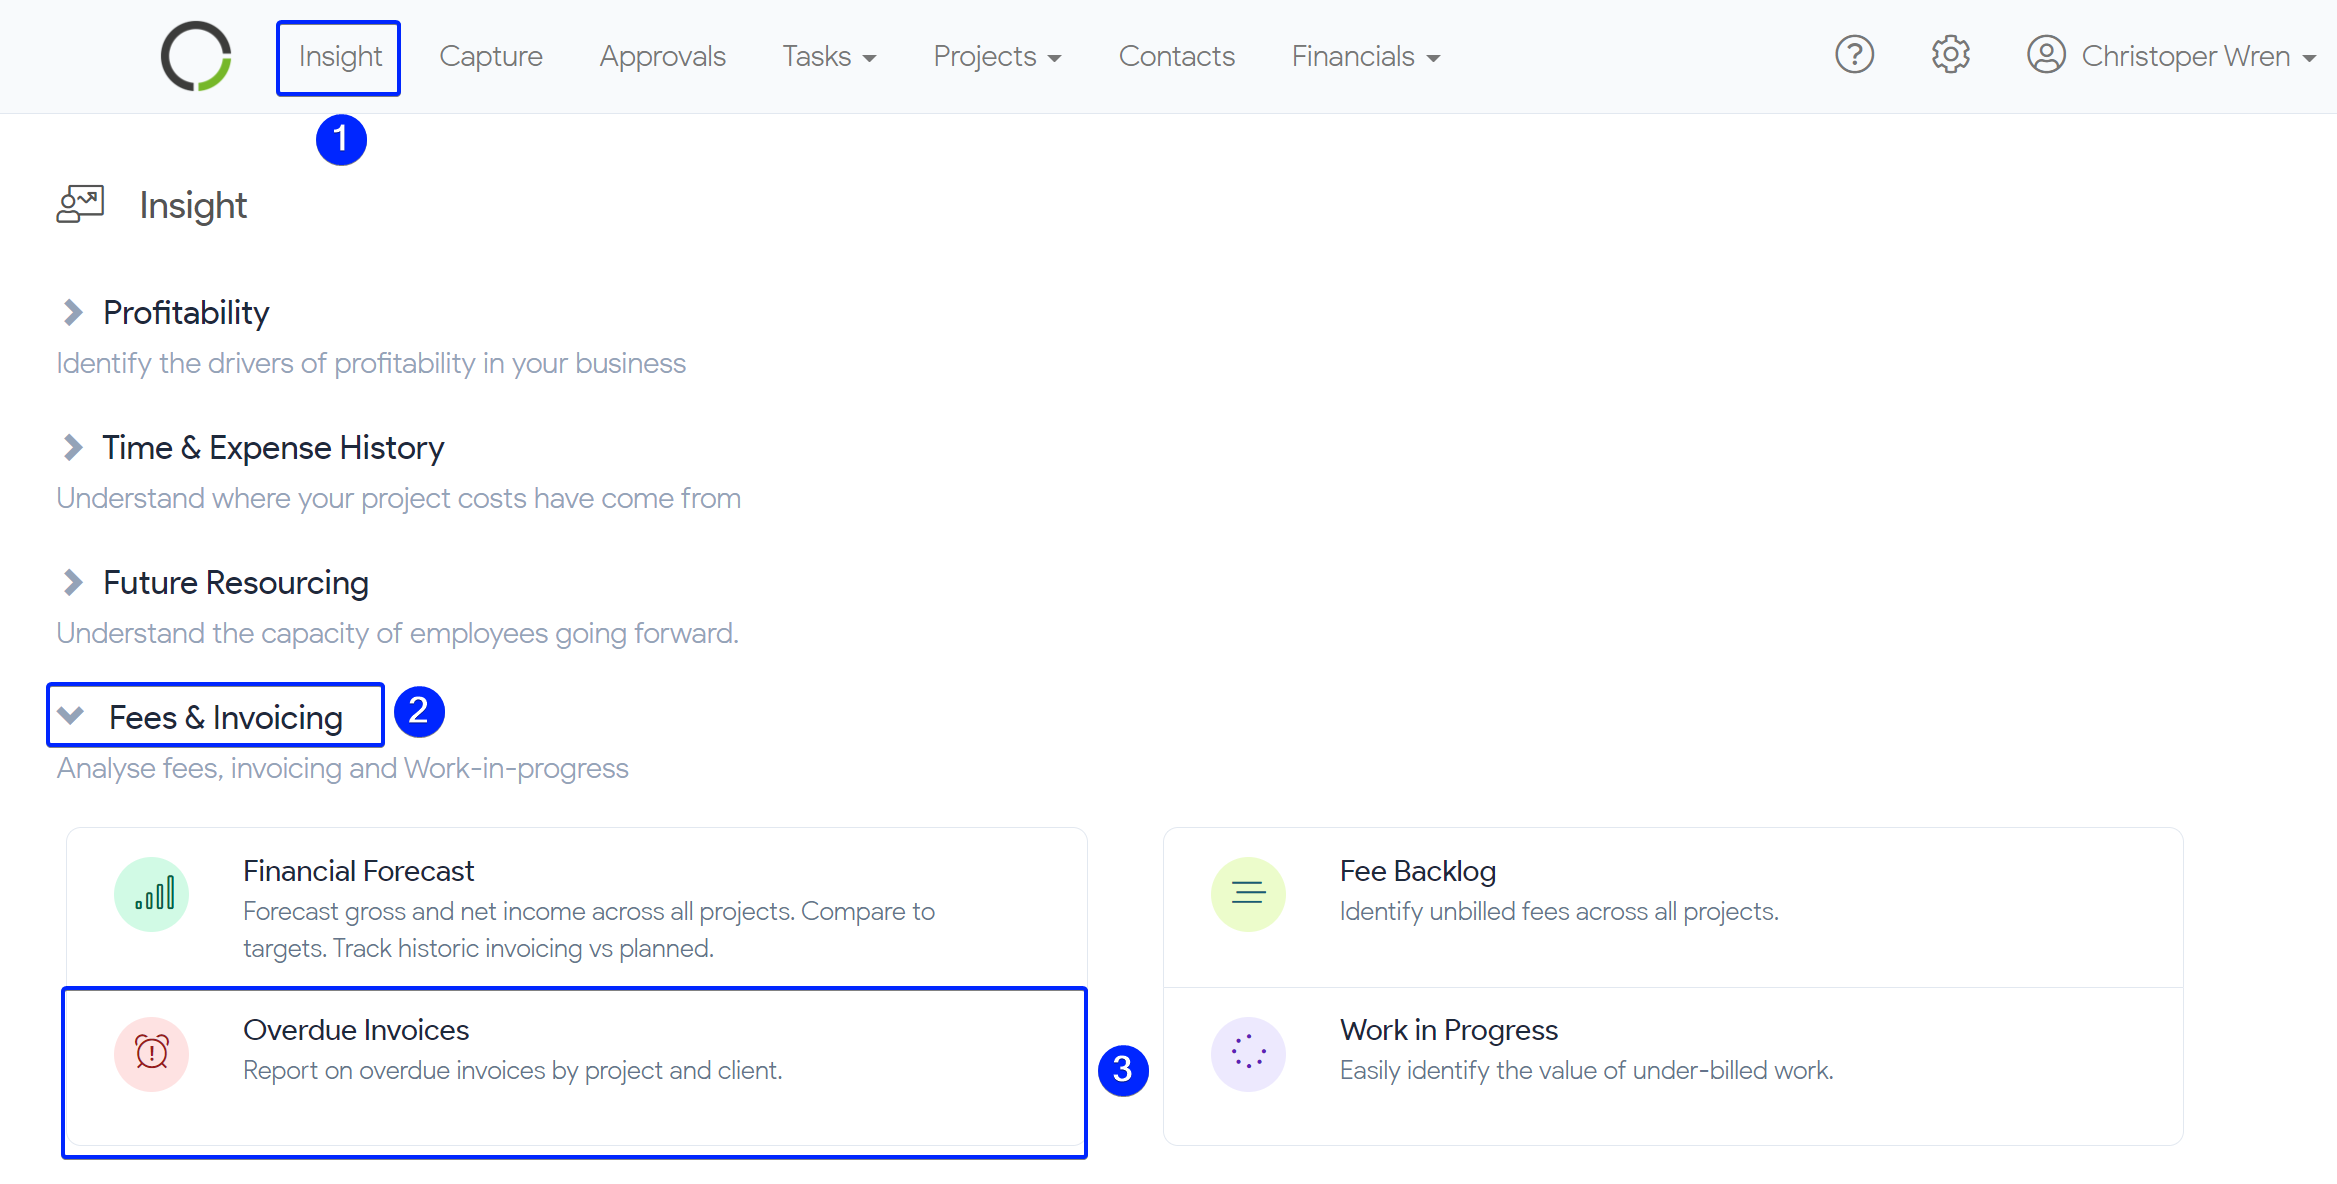Click the Financial Forecast bar chart icon
This screenshot has width=2337, height=1184.
point(152,894)
